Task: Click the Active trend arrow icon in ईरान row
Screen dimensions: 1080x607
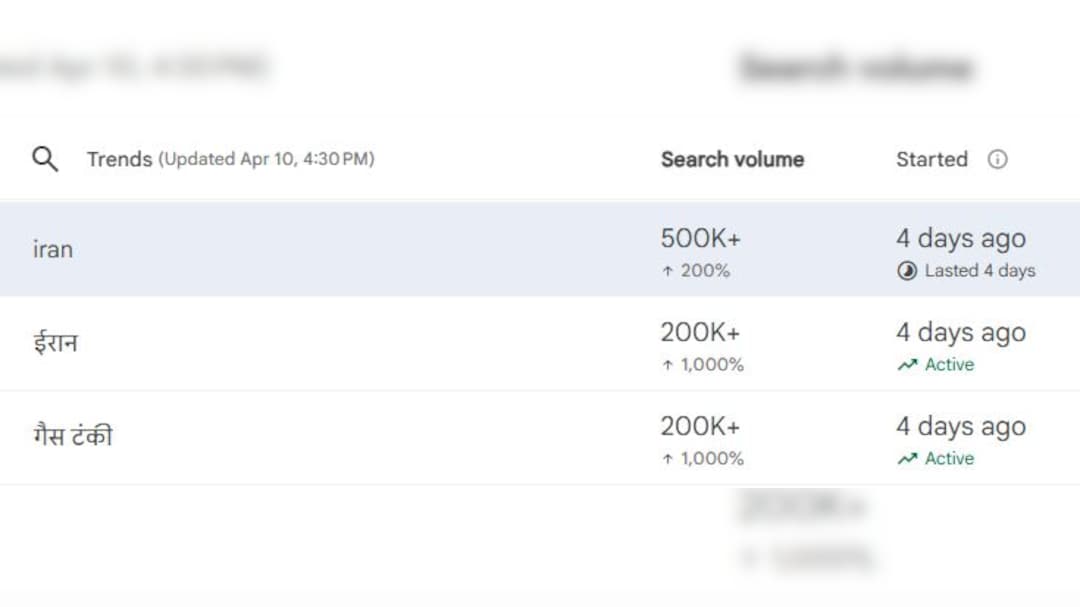Action: (907, 365)
